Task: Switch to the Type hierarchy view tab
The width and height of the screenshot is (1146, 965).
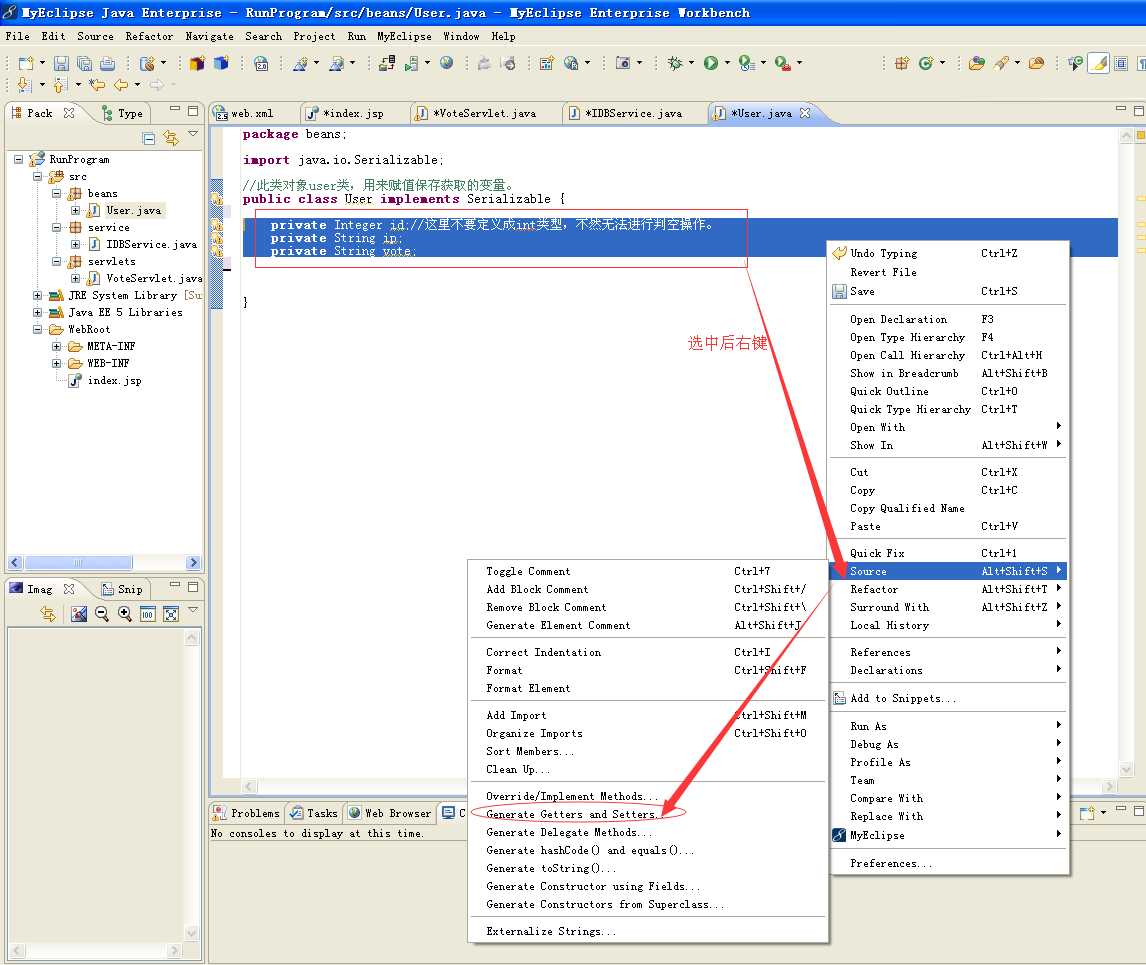Action: [x=123, y=113]
